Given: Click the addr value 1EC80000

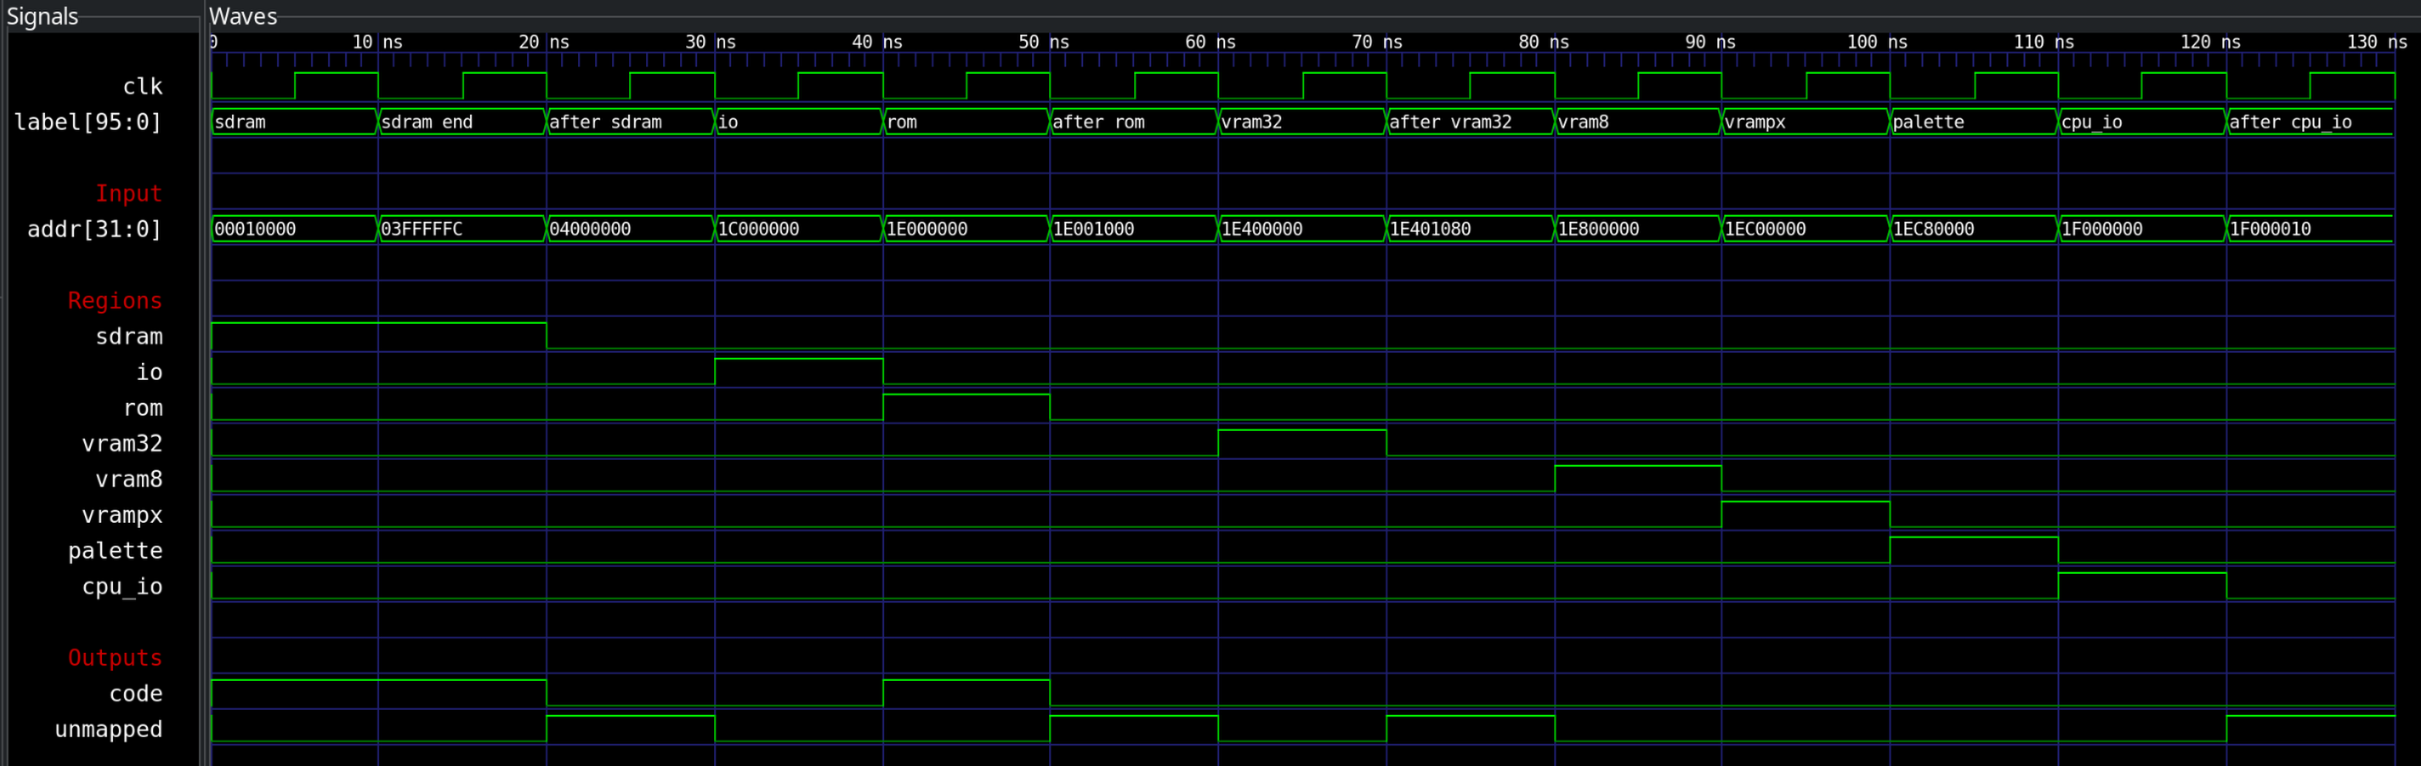Looking at the screenshot, I should click(1934, 229).
